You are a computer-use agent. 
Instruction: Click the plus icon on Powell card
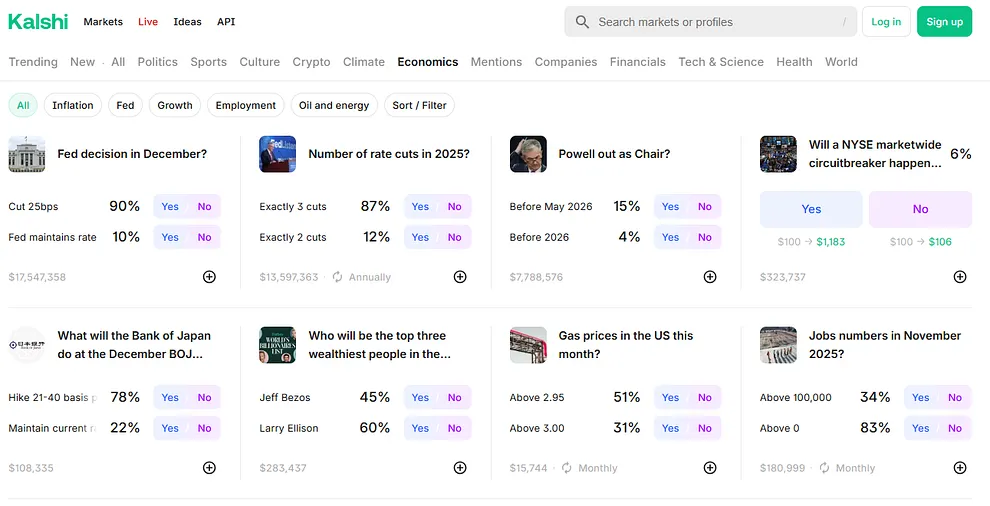(x=710, y=277)
